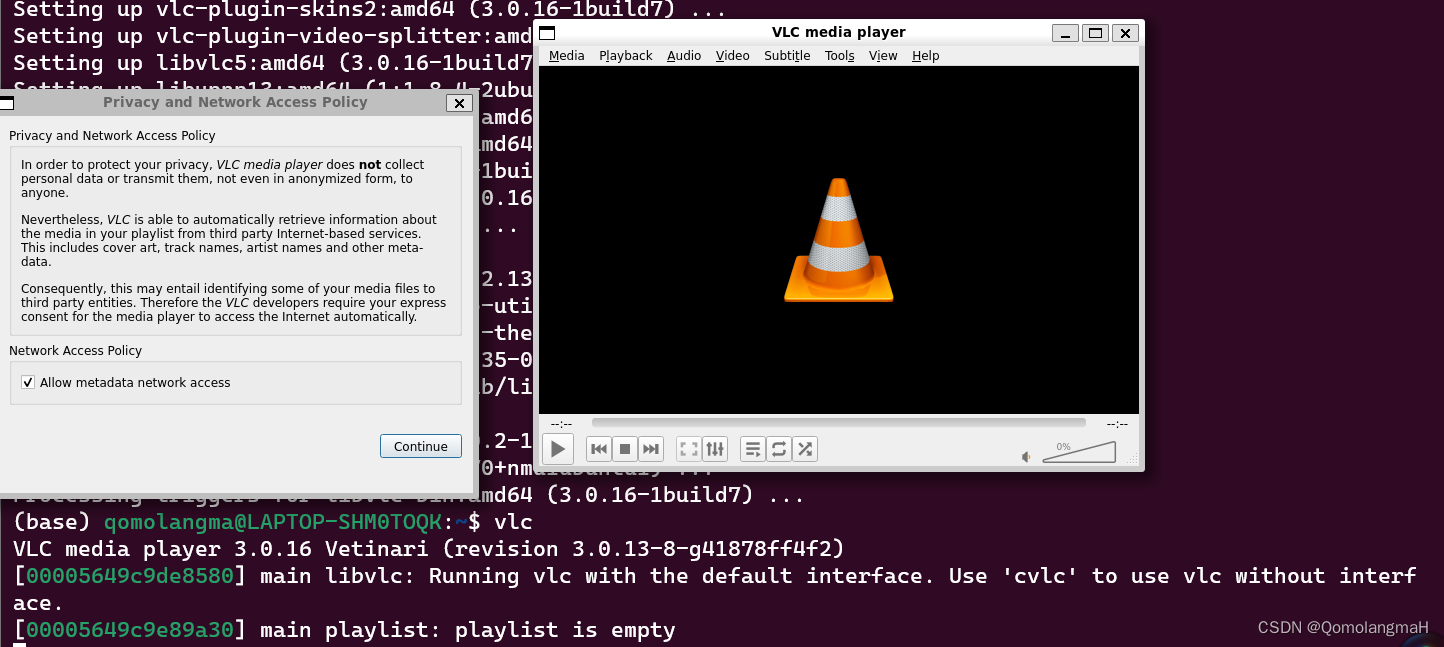Click the terminal text 'playlist is empty'

pos(565,630)
